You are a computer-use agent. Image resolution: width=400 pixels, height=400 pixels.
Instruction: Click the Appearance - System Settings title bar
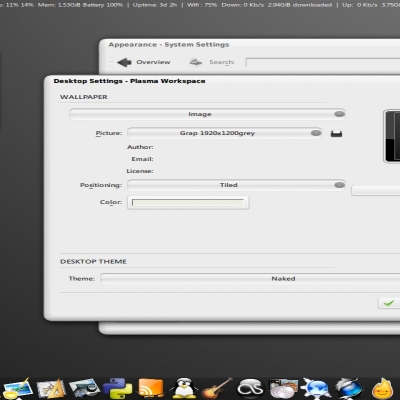[x=249, y=45]
